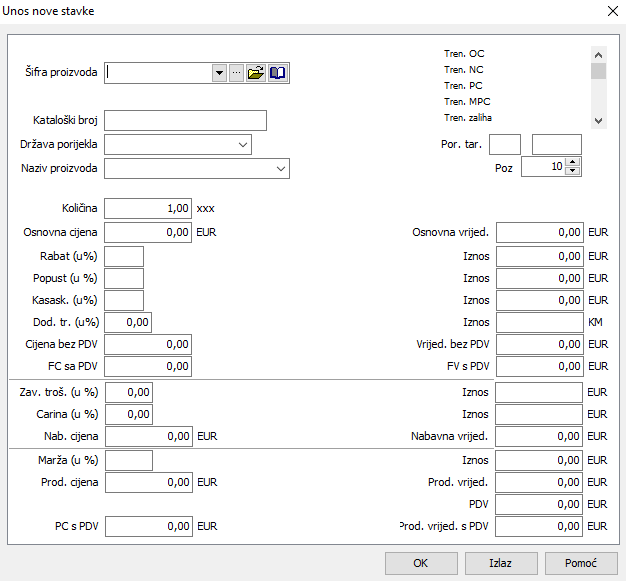Expand the Država porijekla dropdown

click(243, 145)
